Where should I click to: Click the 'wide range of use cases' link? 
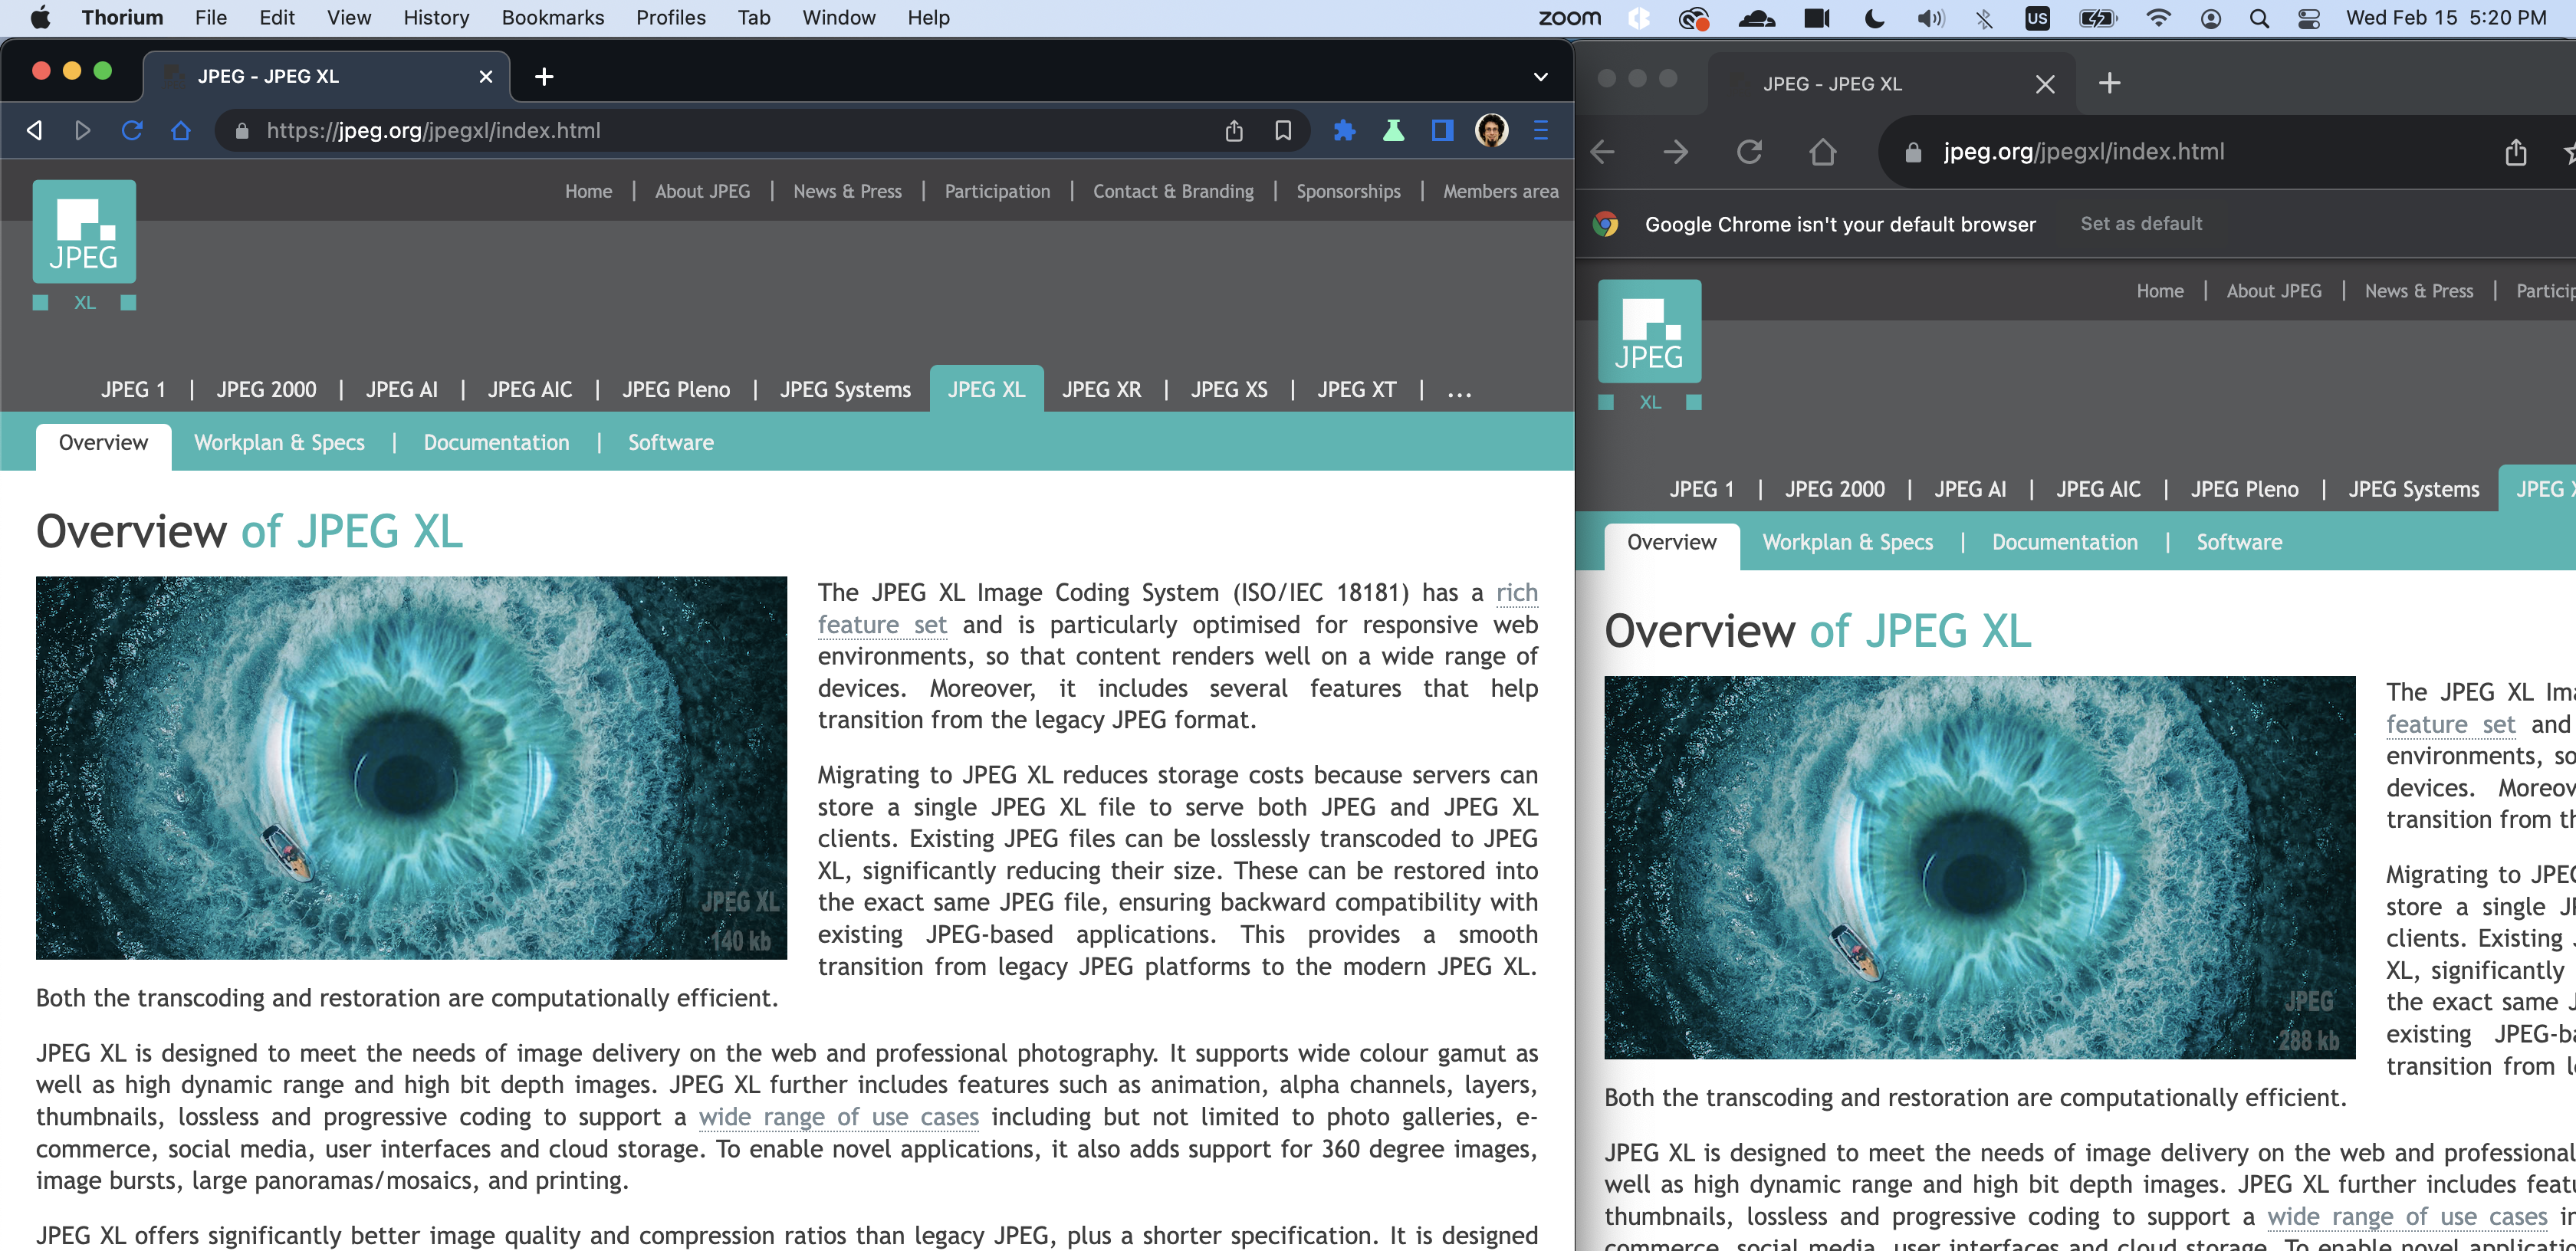click(x=838, y=1117)
